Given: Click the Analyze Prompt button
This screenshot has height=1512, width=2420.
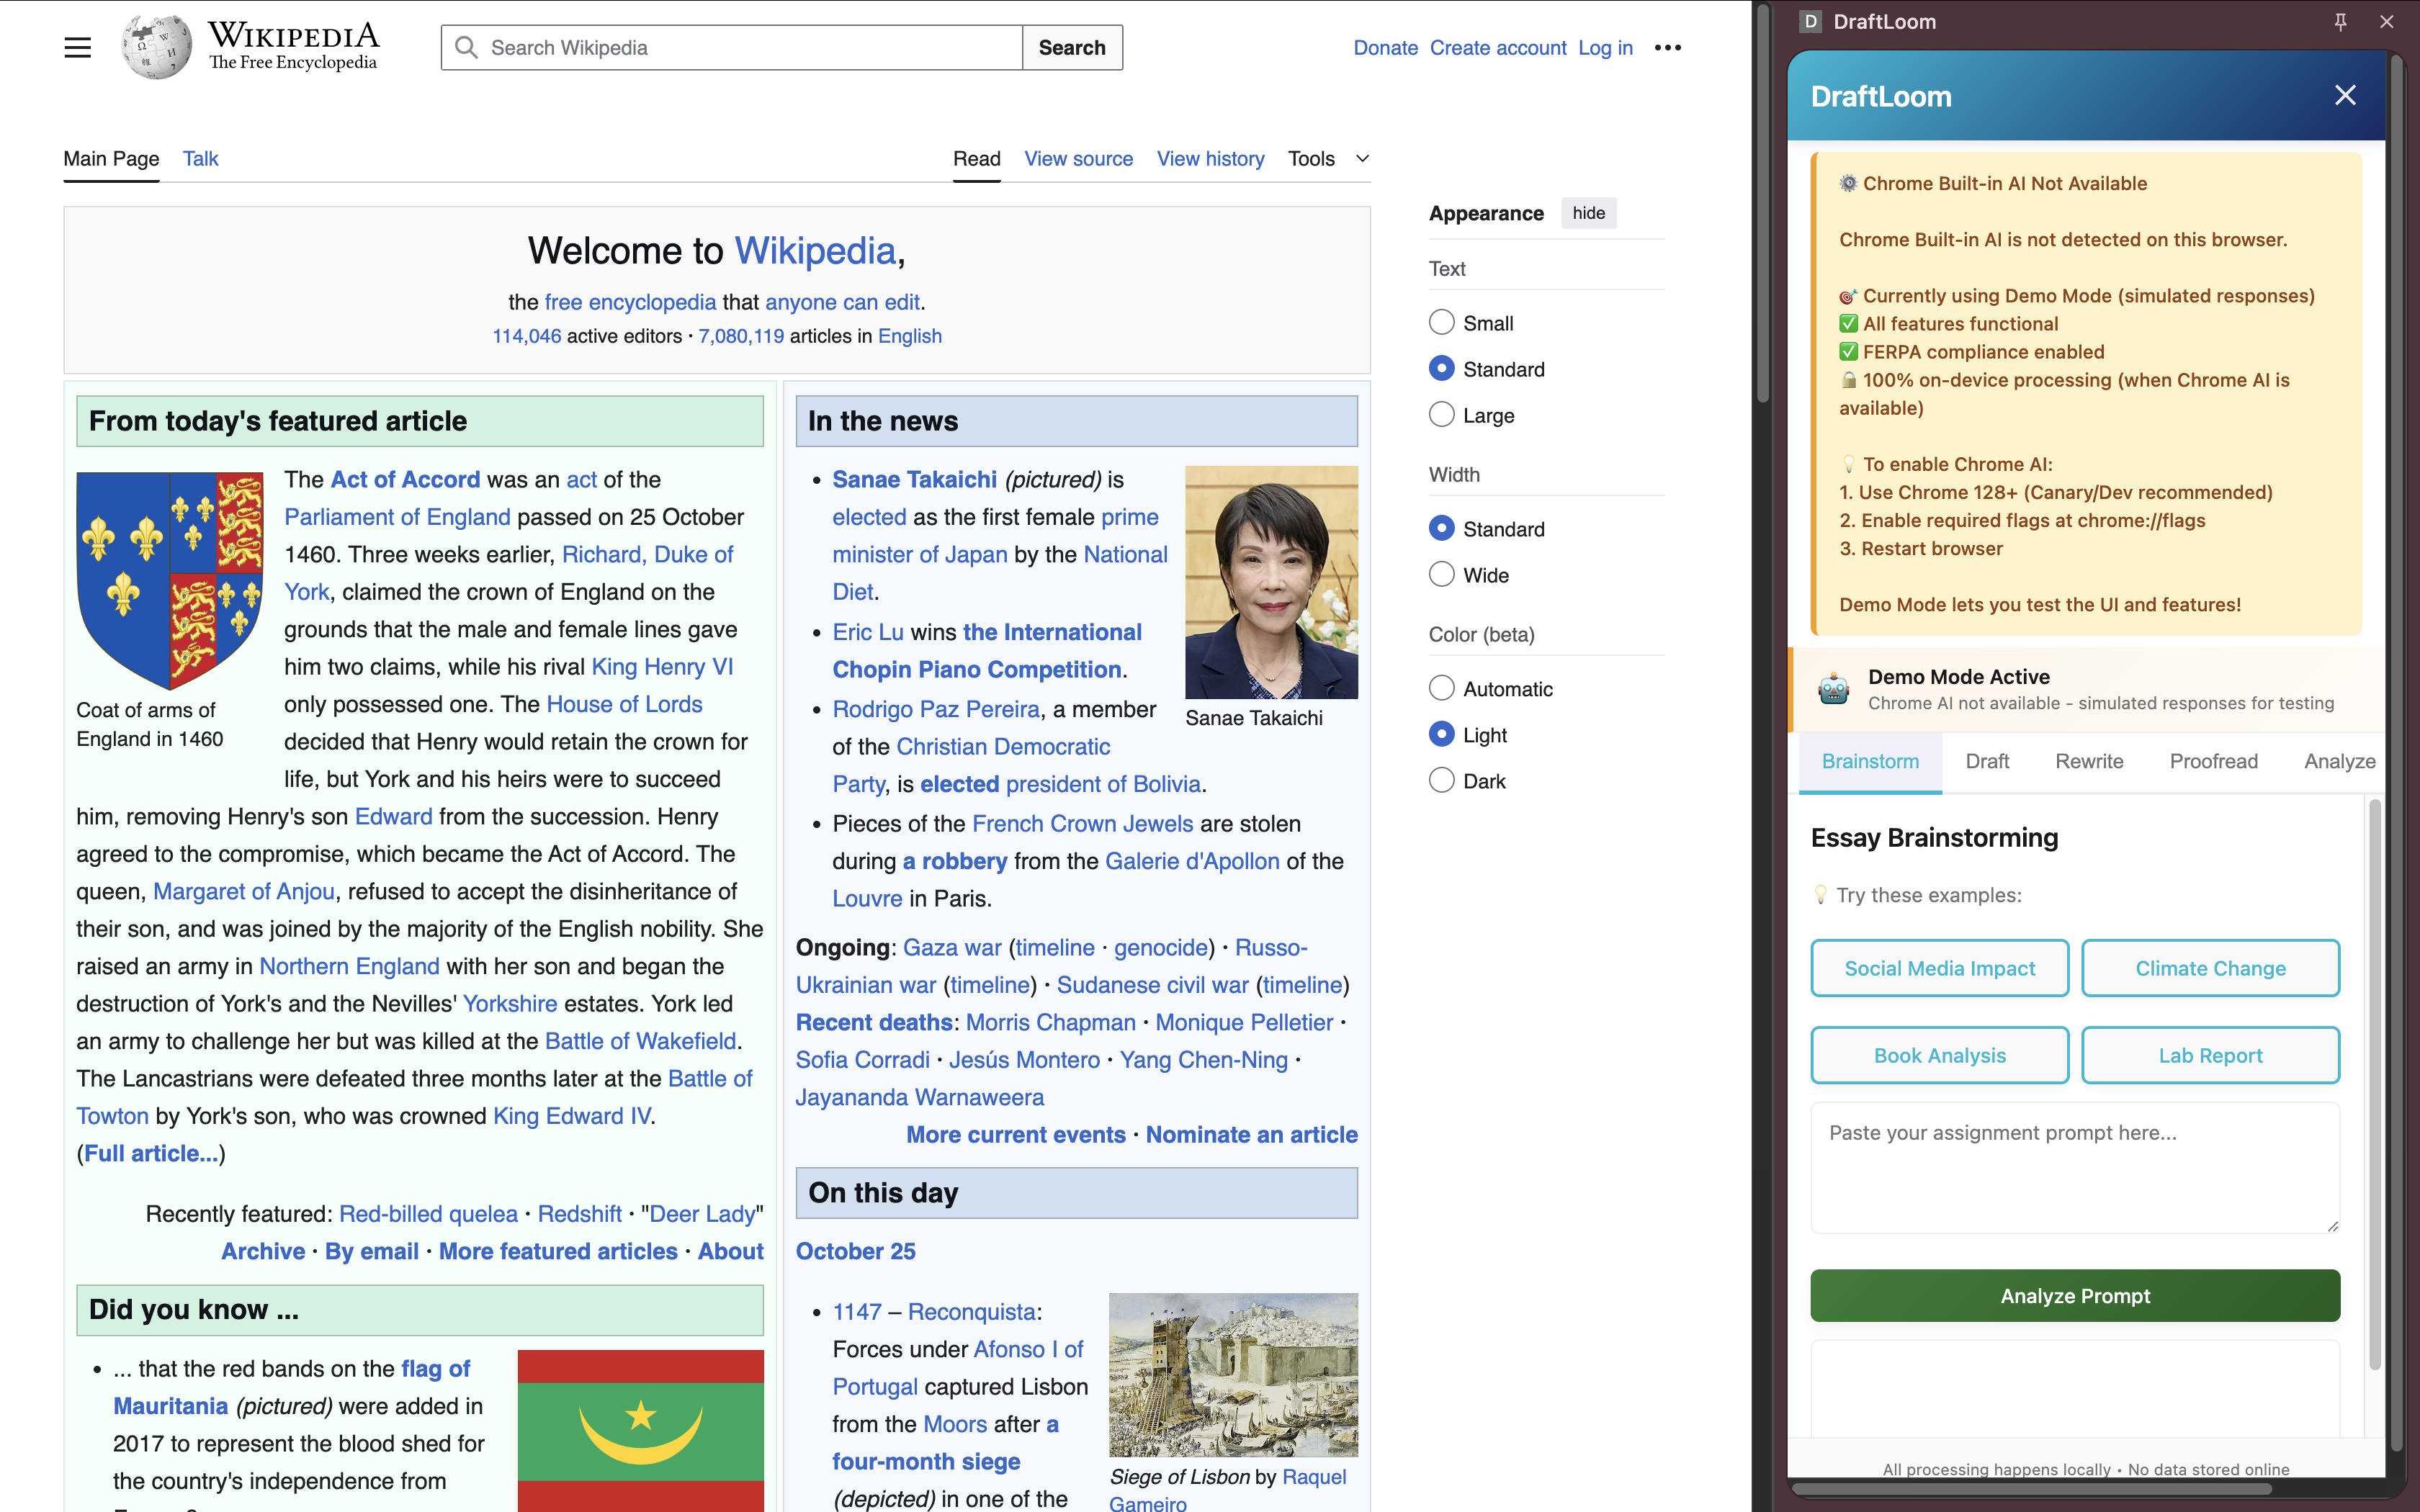Looking at the screenshot, I should tap(2075, 1295).
